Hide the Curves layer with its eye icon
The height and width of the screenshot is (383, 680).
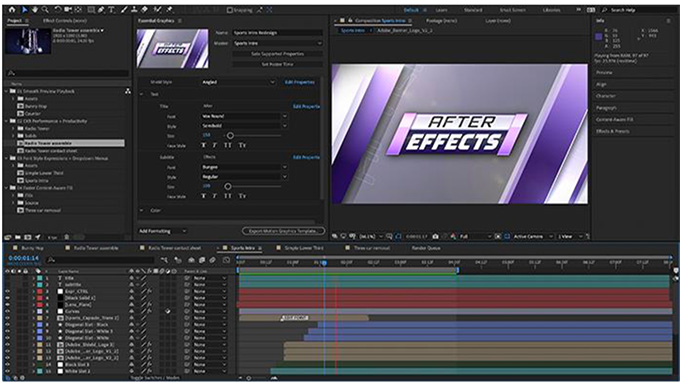coord(7,311)
